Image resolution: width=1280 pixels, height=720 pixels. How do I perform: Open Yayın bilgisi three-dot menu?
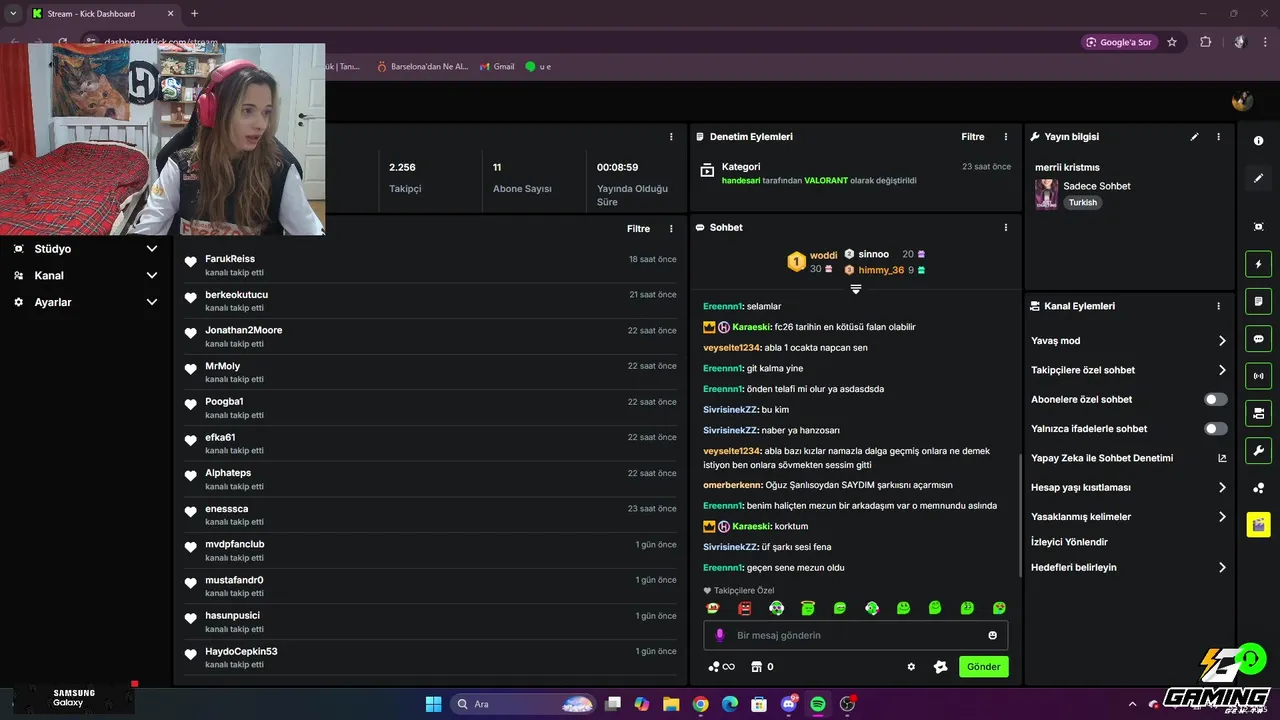(1218, 137)
